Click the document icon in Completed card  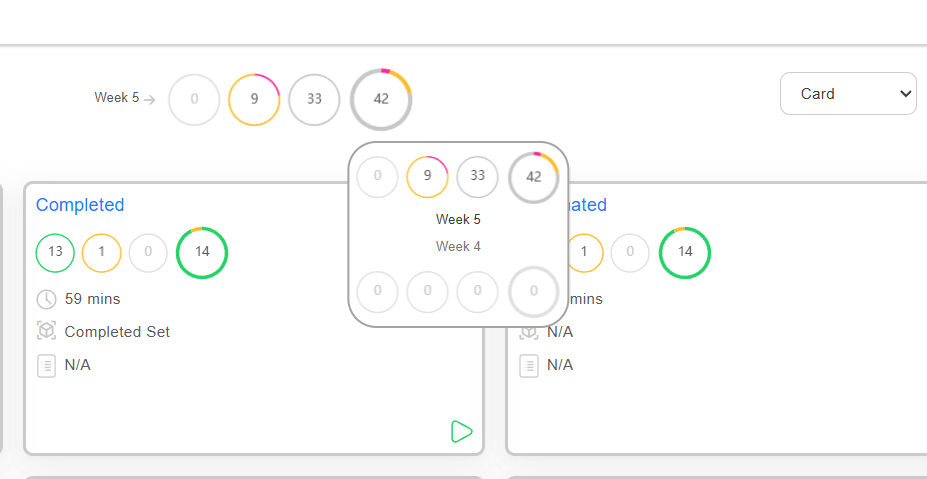pyautogui.click(x=46, y=365)
